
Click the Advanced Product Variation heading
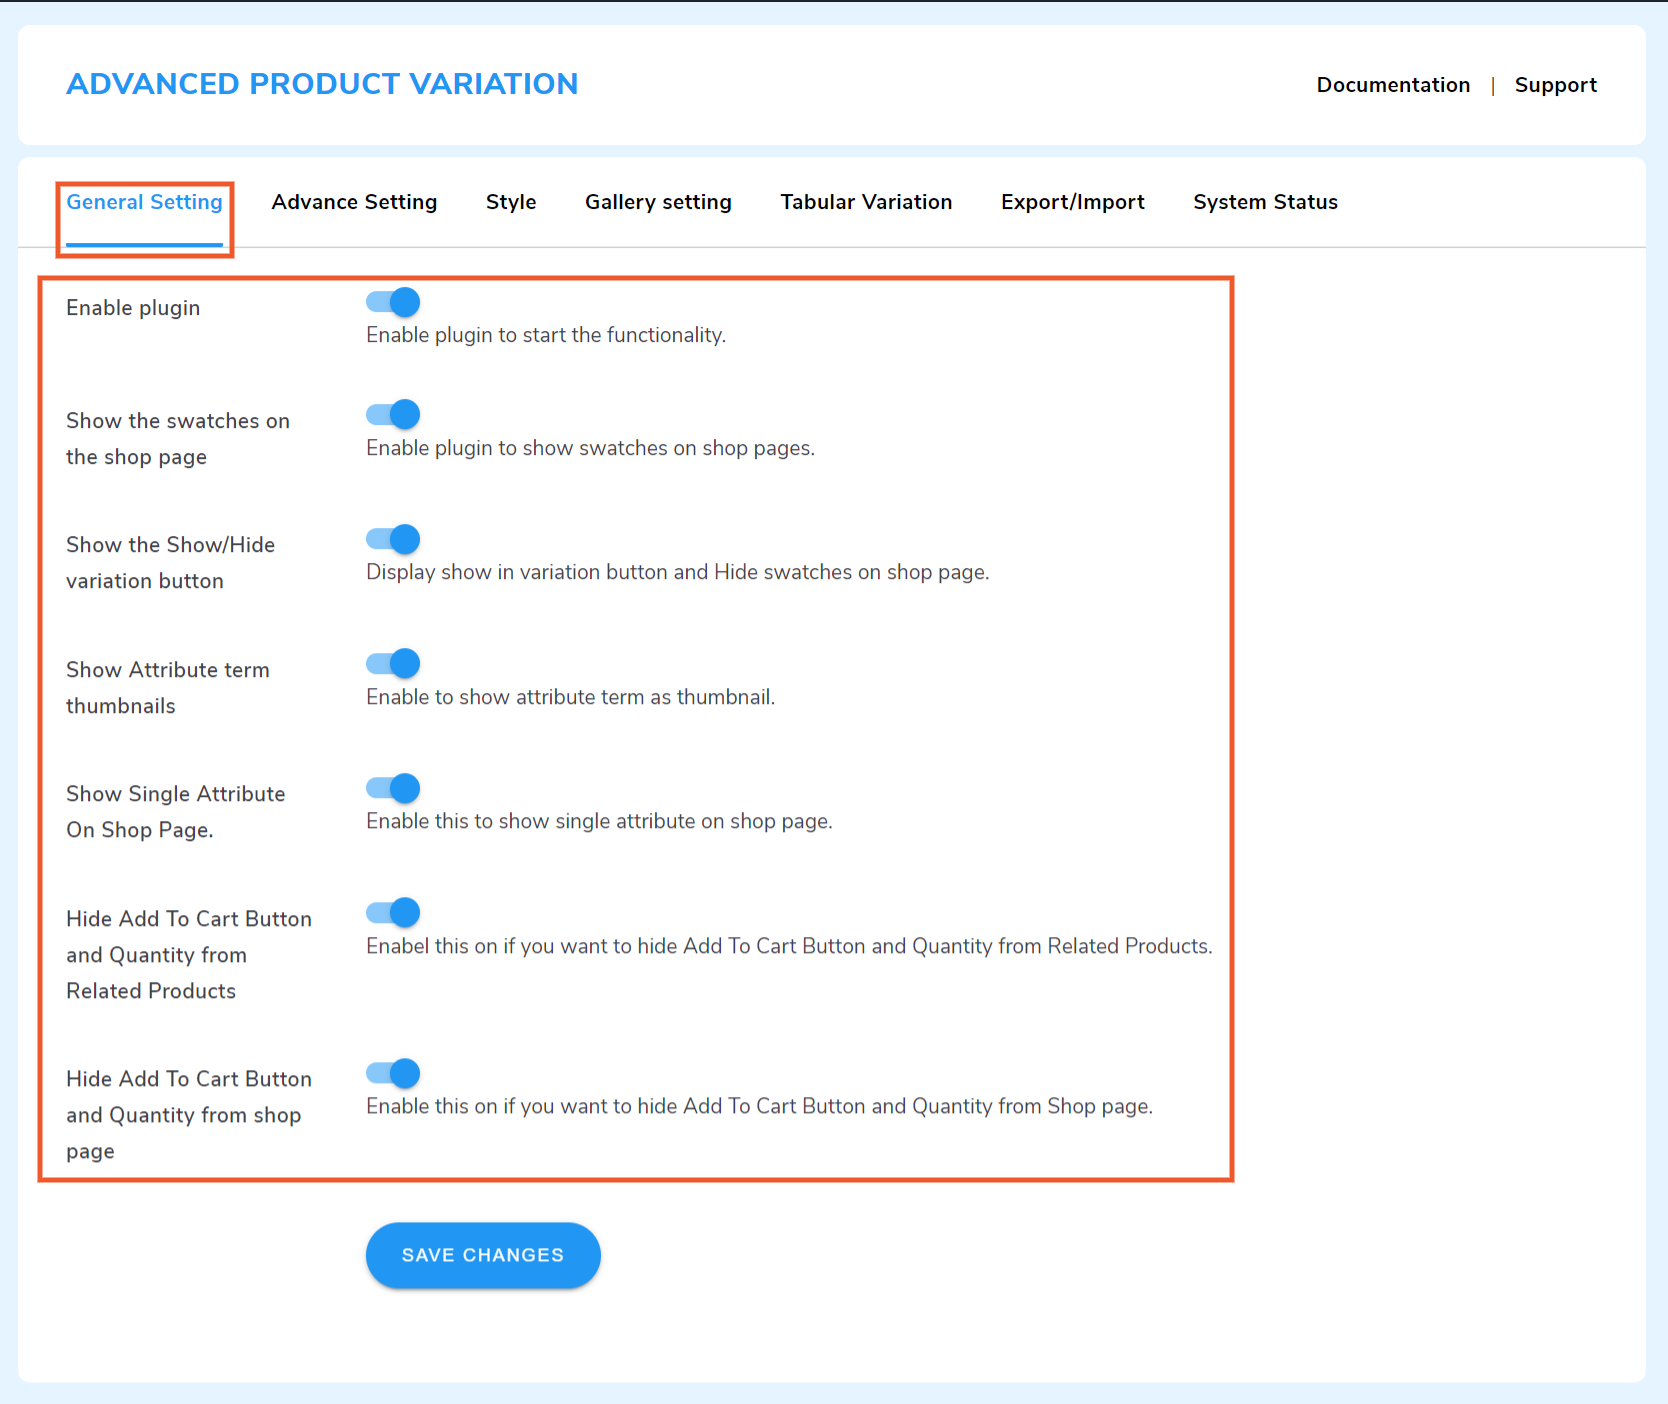322,84
